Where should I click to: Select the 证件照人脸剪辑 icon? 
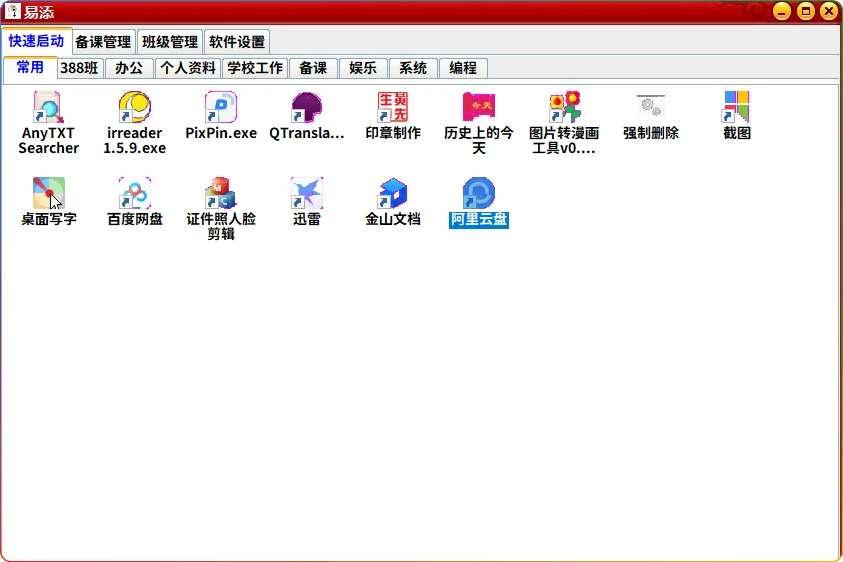pos(220,193)
